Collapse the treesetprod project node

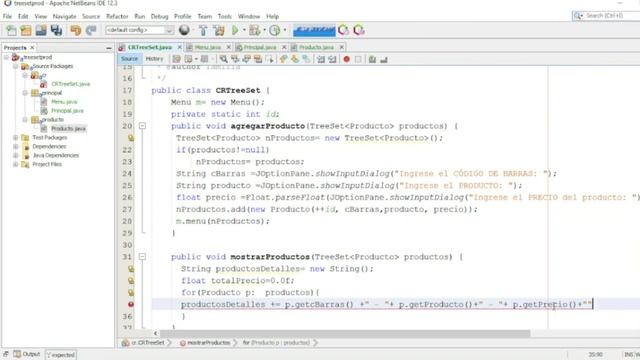tap(6, 57)
